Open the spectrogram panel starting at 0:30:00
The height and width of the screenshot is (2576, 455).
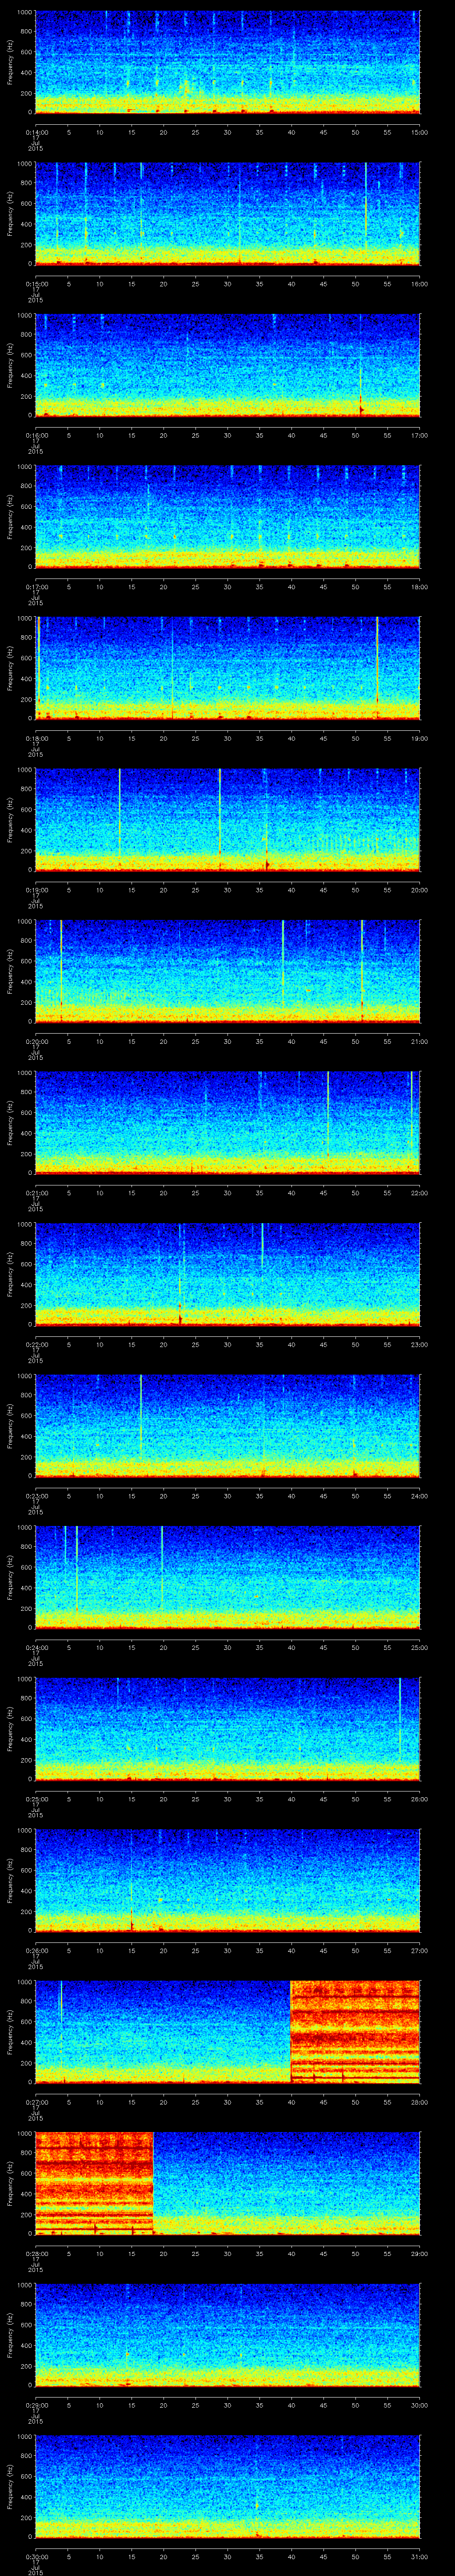tap(227, 2486)
